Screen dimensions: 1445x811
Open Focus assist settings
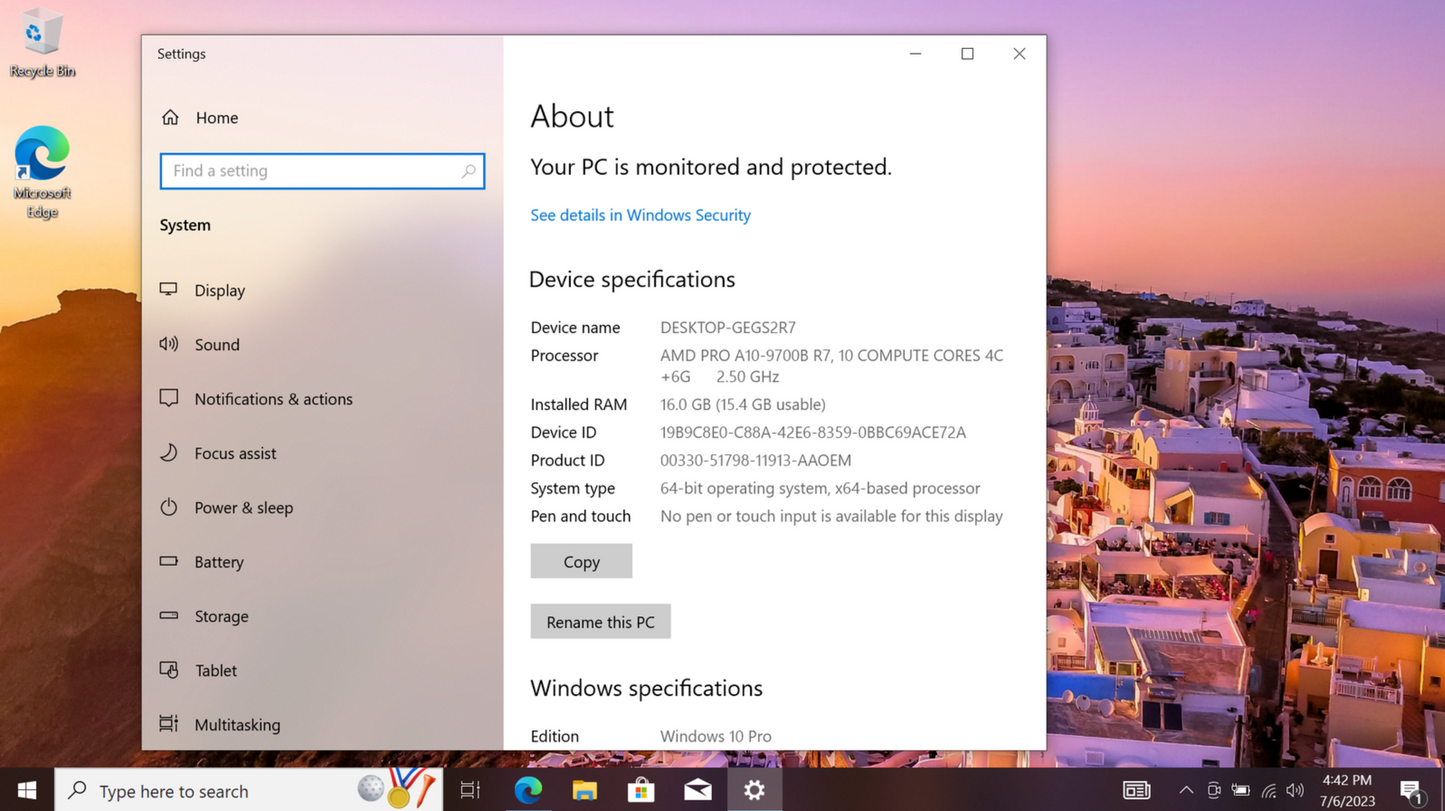235,453
